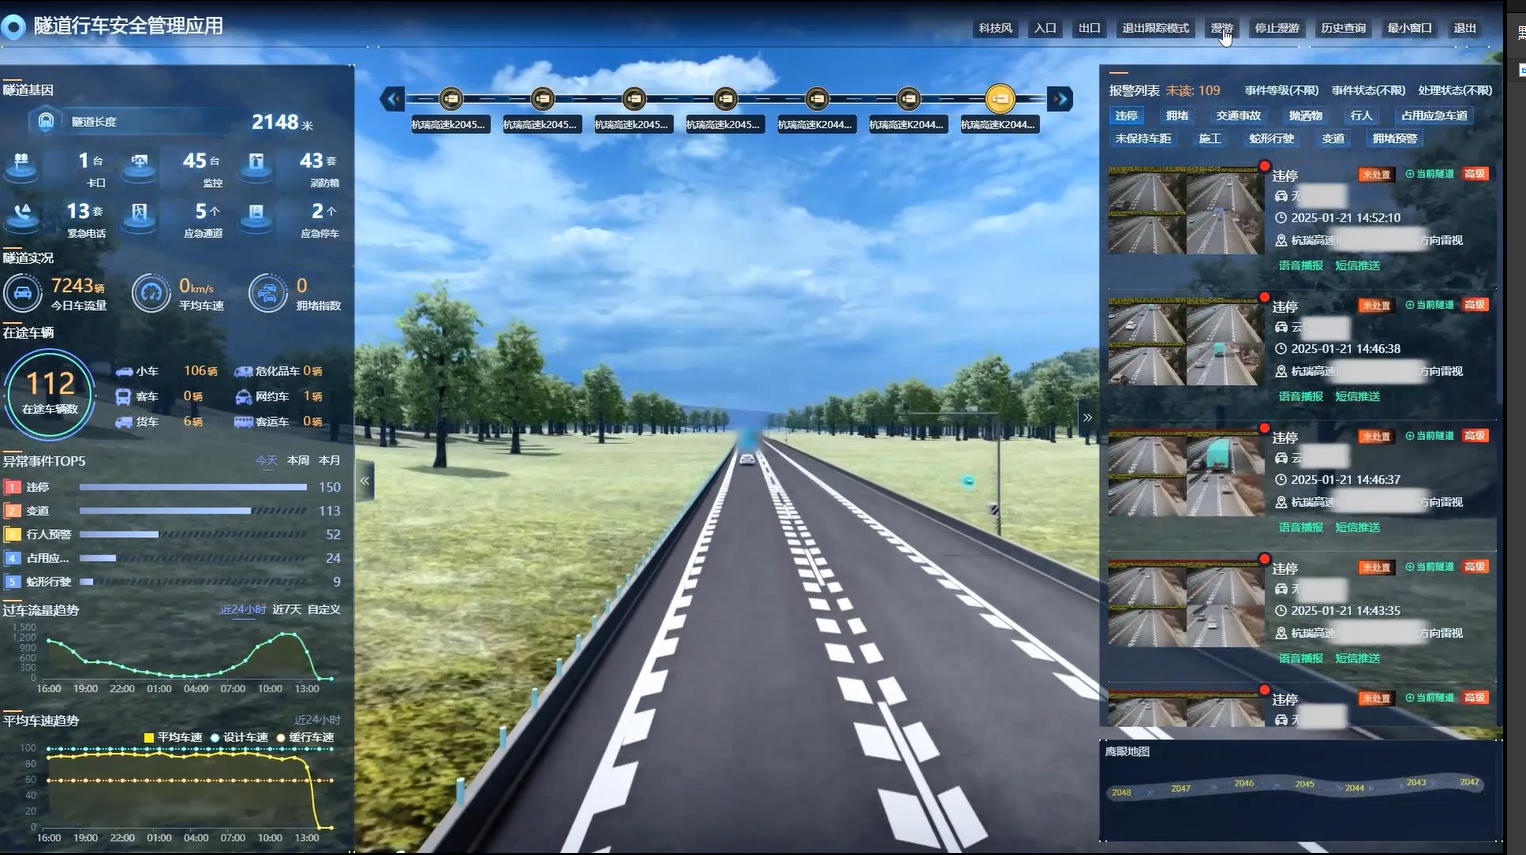Switch traffic flow trend to 近7天 tab

click(286, 609)
